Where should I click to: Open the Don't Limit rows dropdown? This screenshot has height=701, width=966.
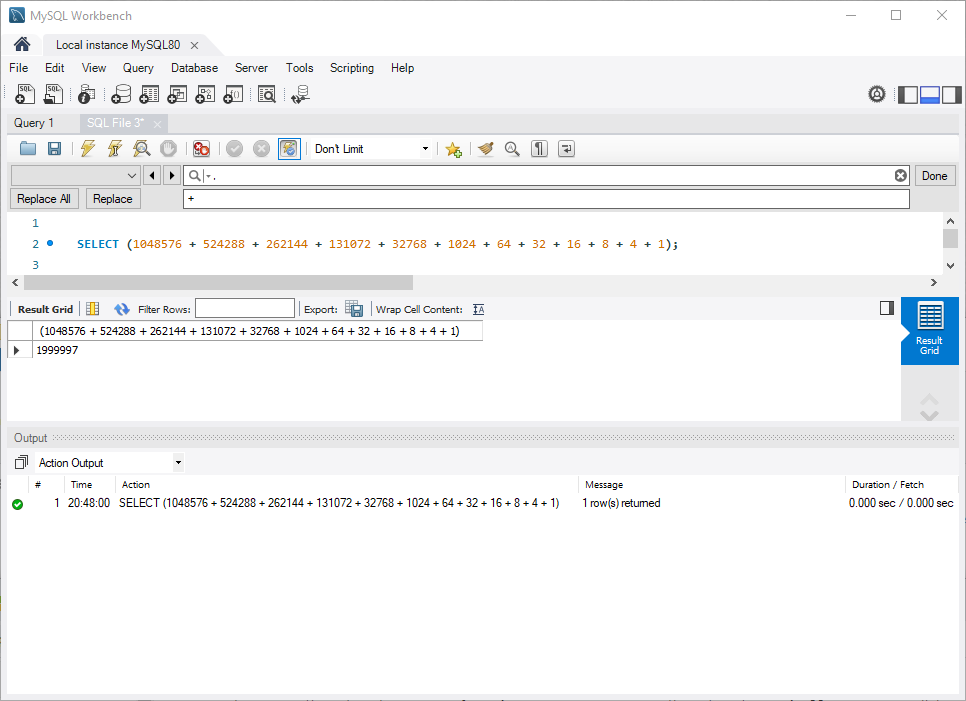(x=370, y=149)
